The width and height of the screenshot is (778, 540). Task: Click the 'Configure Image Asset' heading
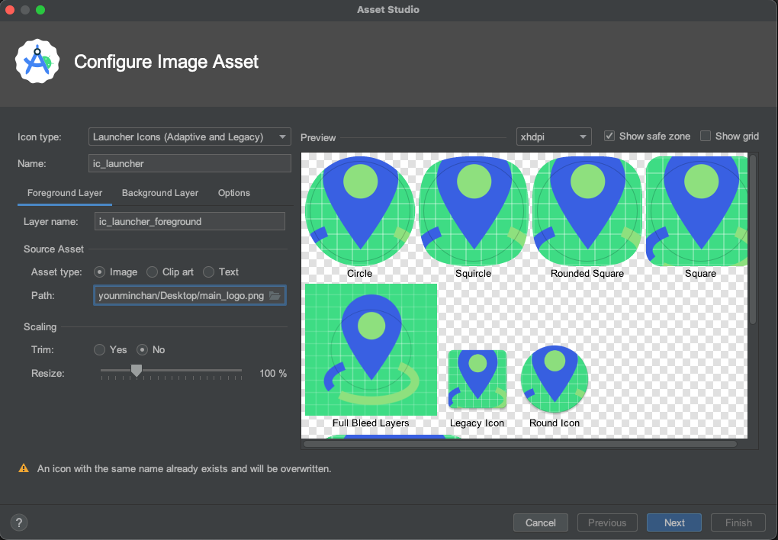click(x=166, y=62)
